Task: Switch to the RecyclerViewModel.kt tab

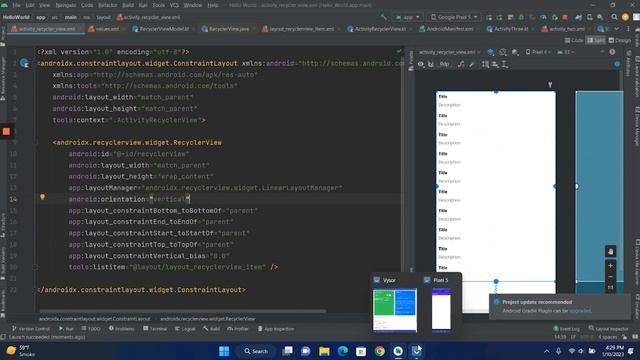Action: (x=161, y=29)
